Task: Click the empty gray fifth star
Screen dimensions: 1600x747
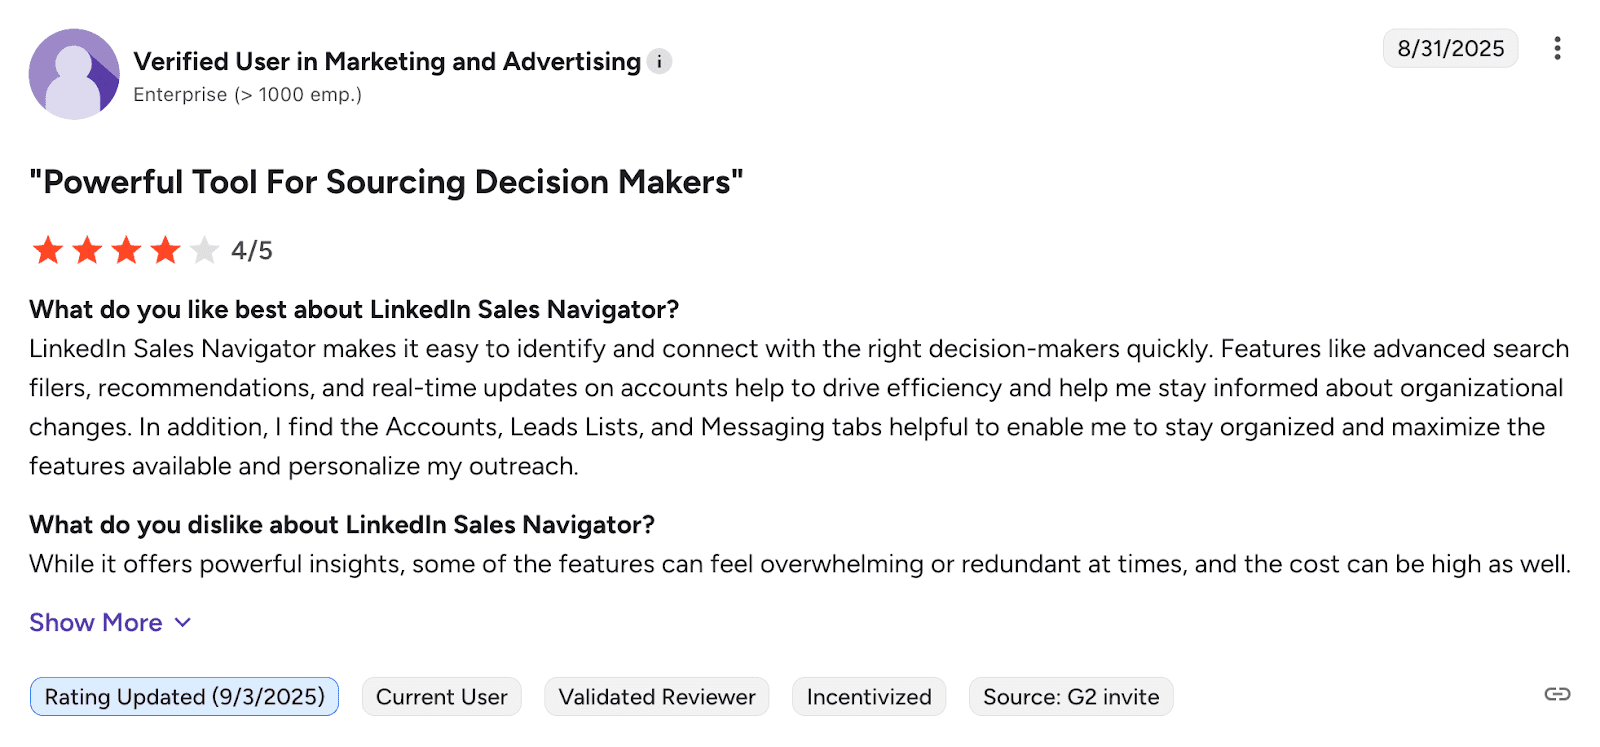Action: click(204, 250)
